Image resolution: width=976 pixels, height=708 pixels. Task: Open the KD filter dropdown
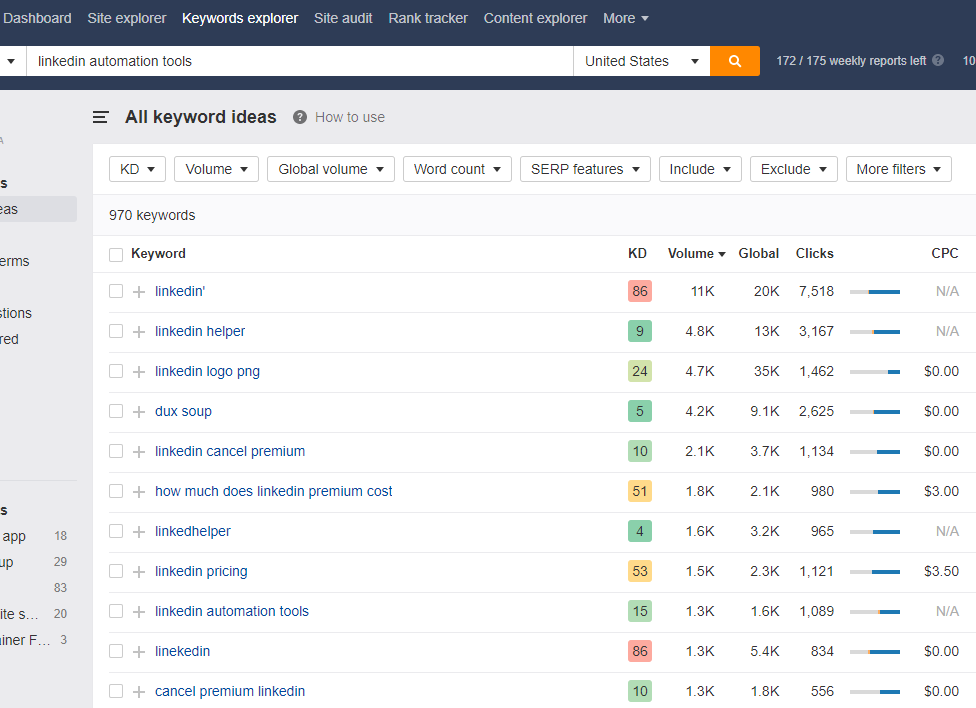point(137,169)
